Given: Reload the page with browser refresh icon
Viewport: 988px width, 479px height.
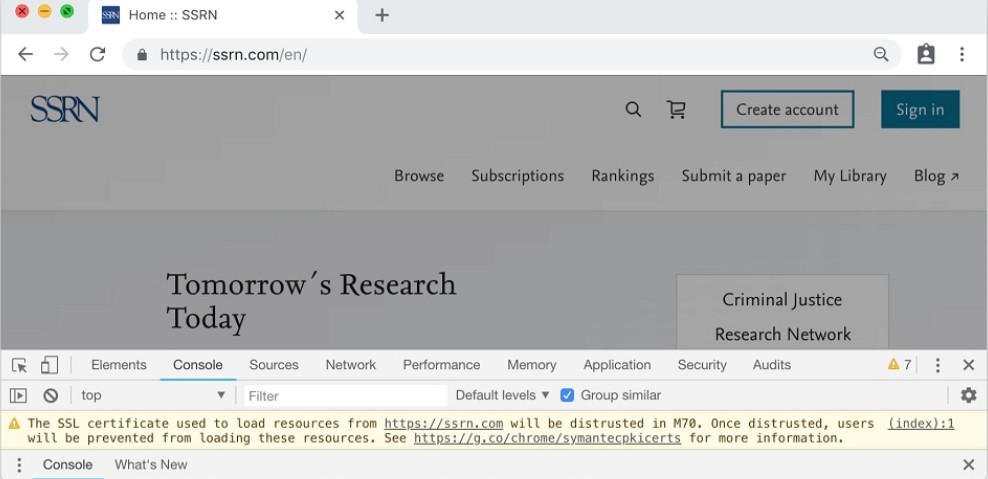Looking at the screenshot, I should 97,55.
